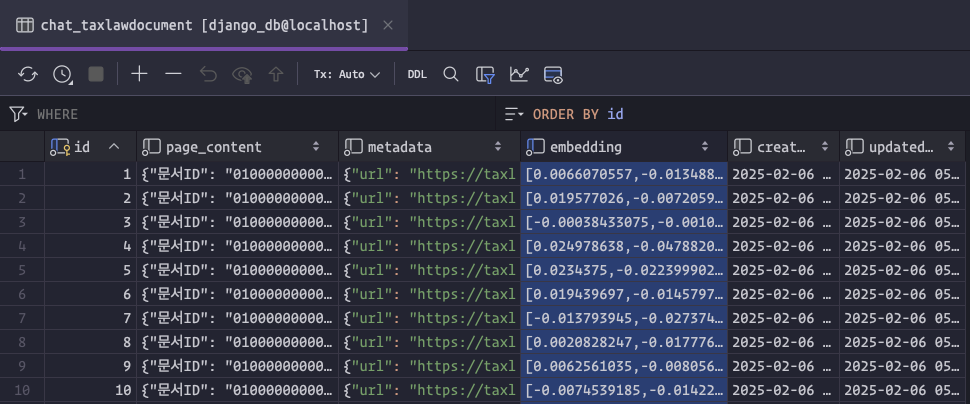Preview pending changes eye icon

pos(242,75)
